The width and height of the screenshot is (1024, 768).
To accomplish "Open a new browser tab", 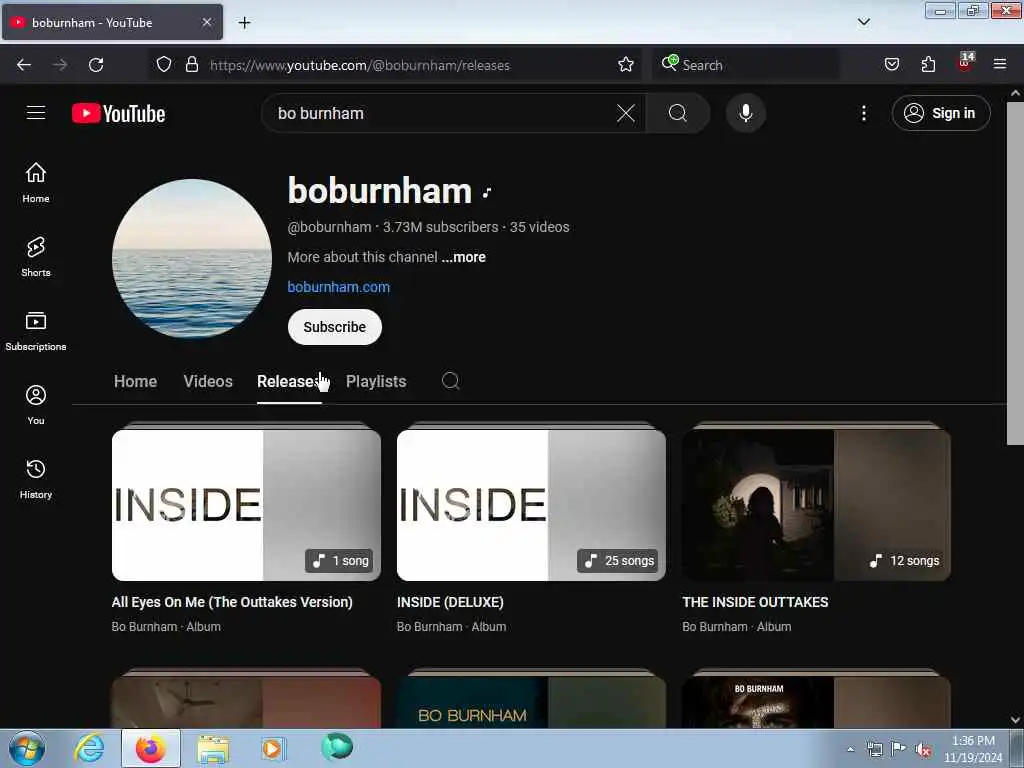I will pos(244,23).
